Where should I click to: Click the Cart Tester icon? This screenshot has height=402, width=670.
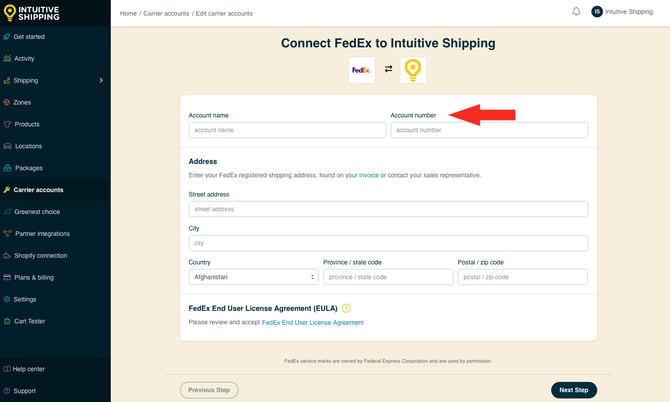click(7, 321)
